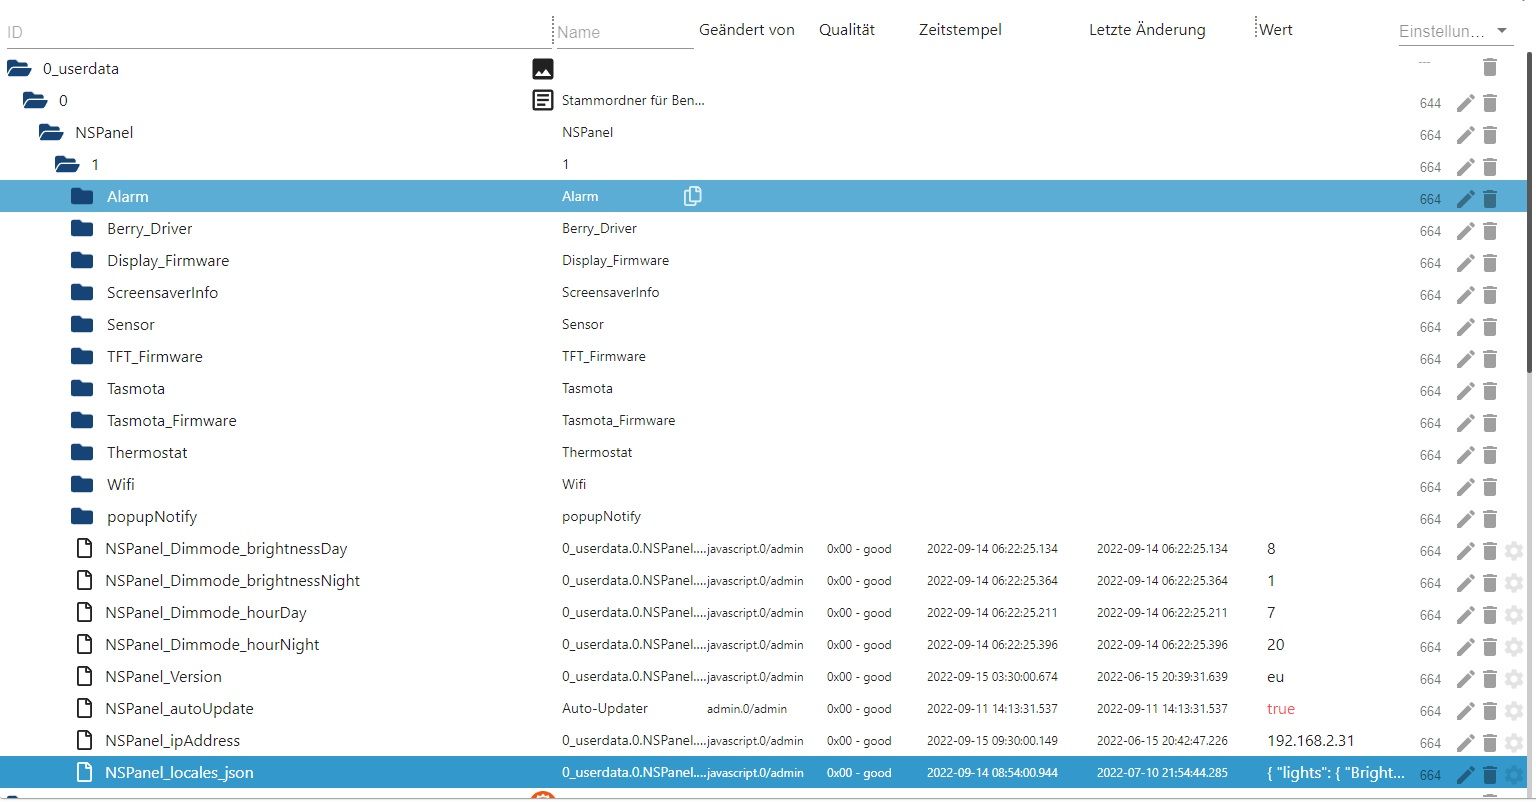Screen dimensions: 1536x802
Task: Expand the Tasmota folder
Action: pyautogui.click(x=82, y=388)
